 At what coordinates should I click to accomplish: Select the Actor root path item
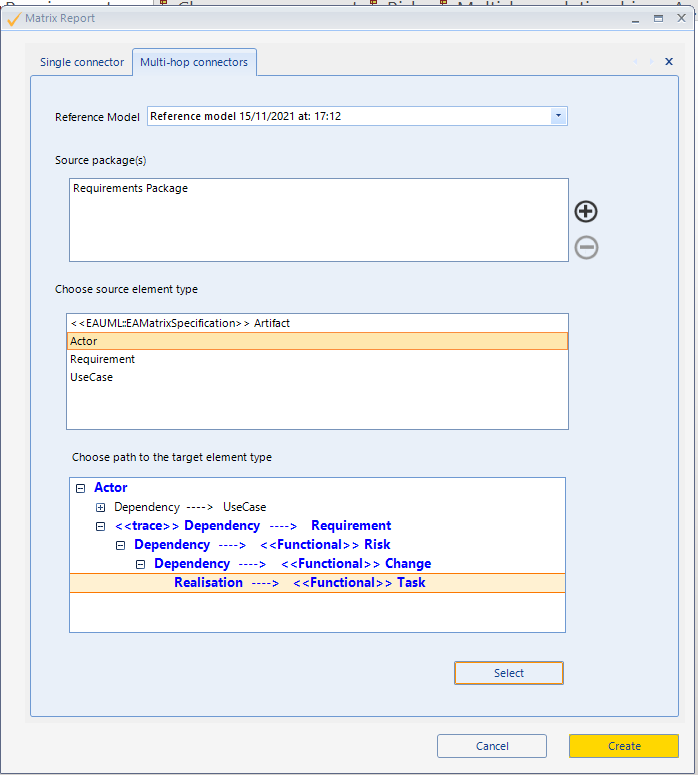click(x=111, y=487)
